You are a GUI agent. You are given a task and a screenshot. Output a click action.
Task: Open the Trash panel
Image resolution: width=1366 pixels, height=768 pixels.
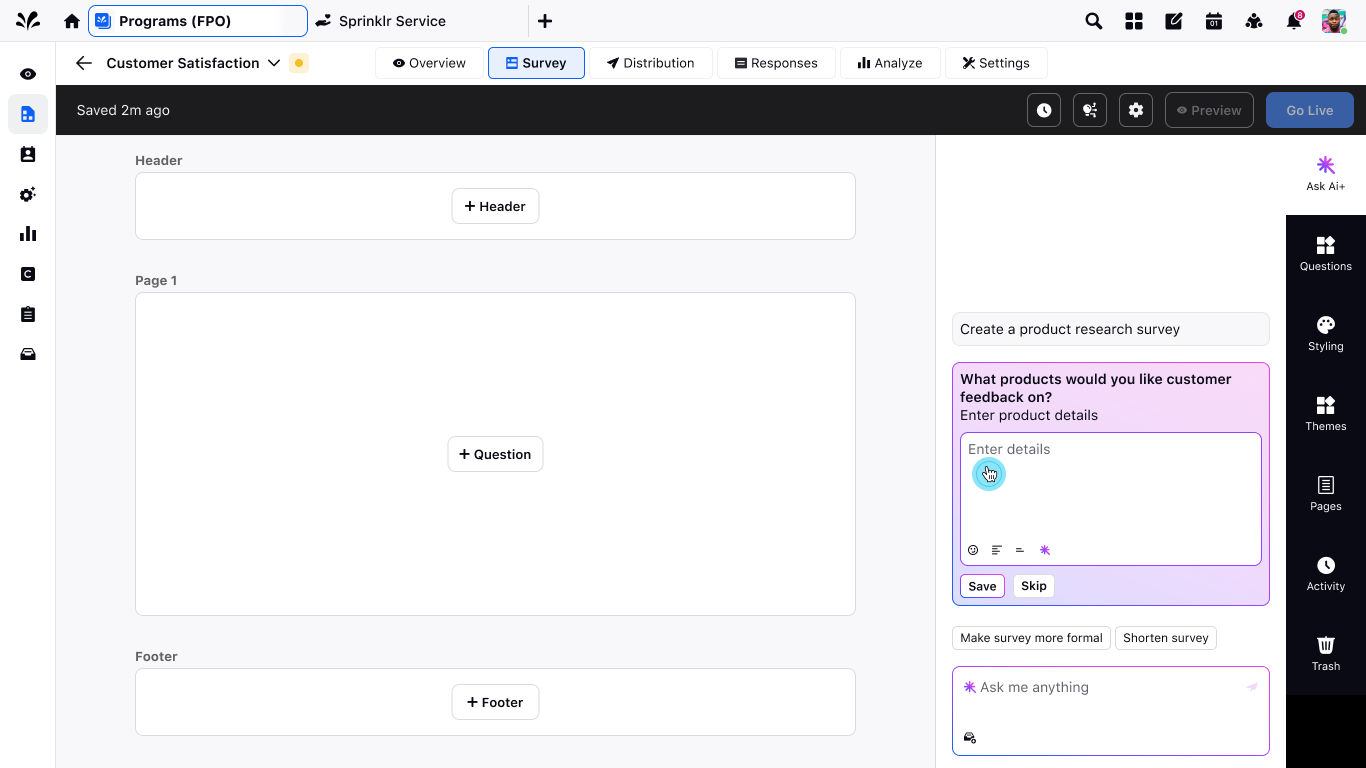1325,653
